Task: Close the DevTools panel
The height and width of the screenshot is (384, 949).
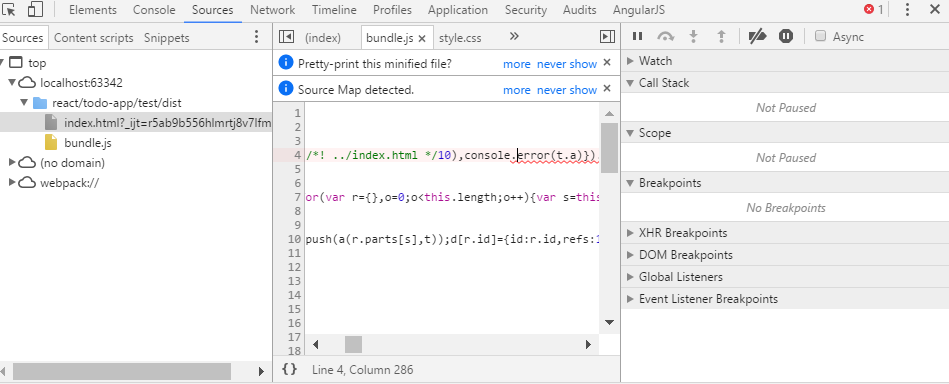Action: tap(934, 10)
